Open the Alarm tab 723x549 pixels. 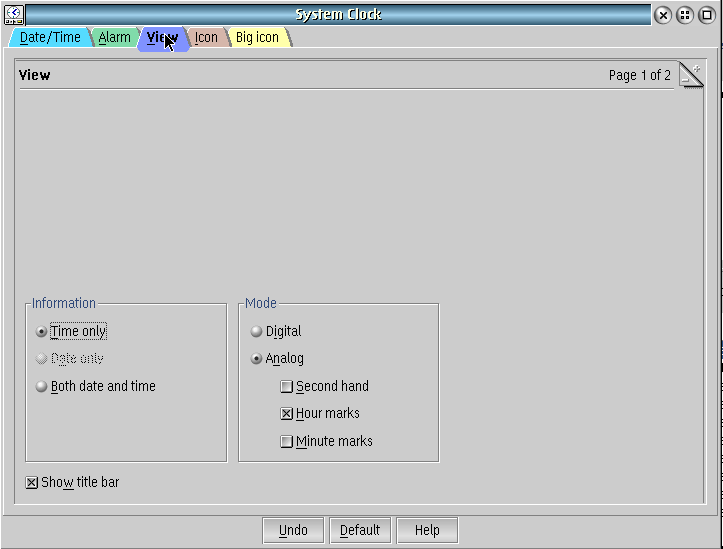point(114,37)
